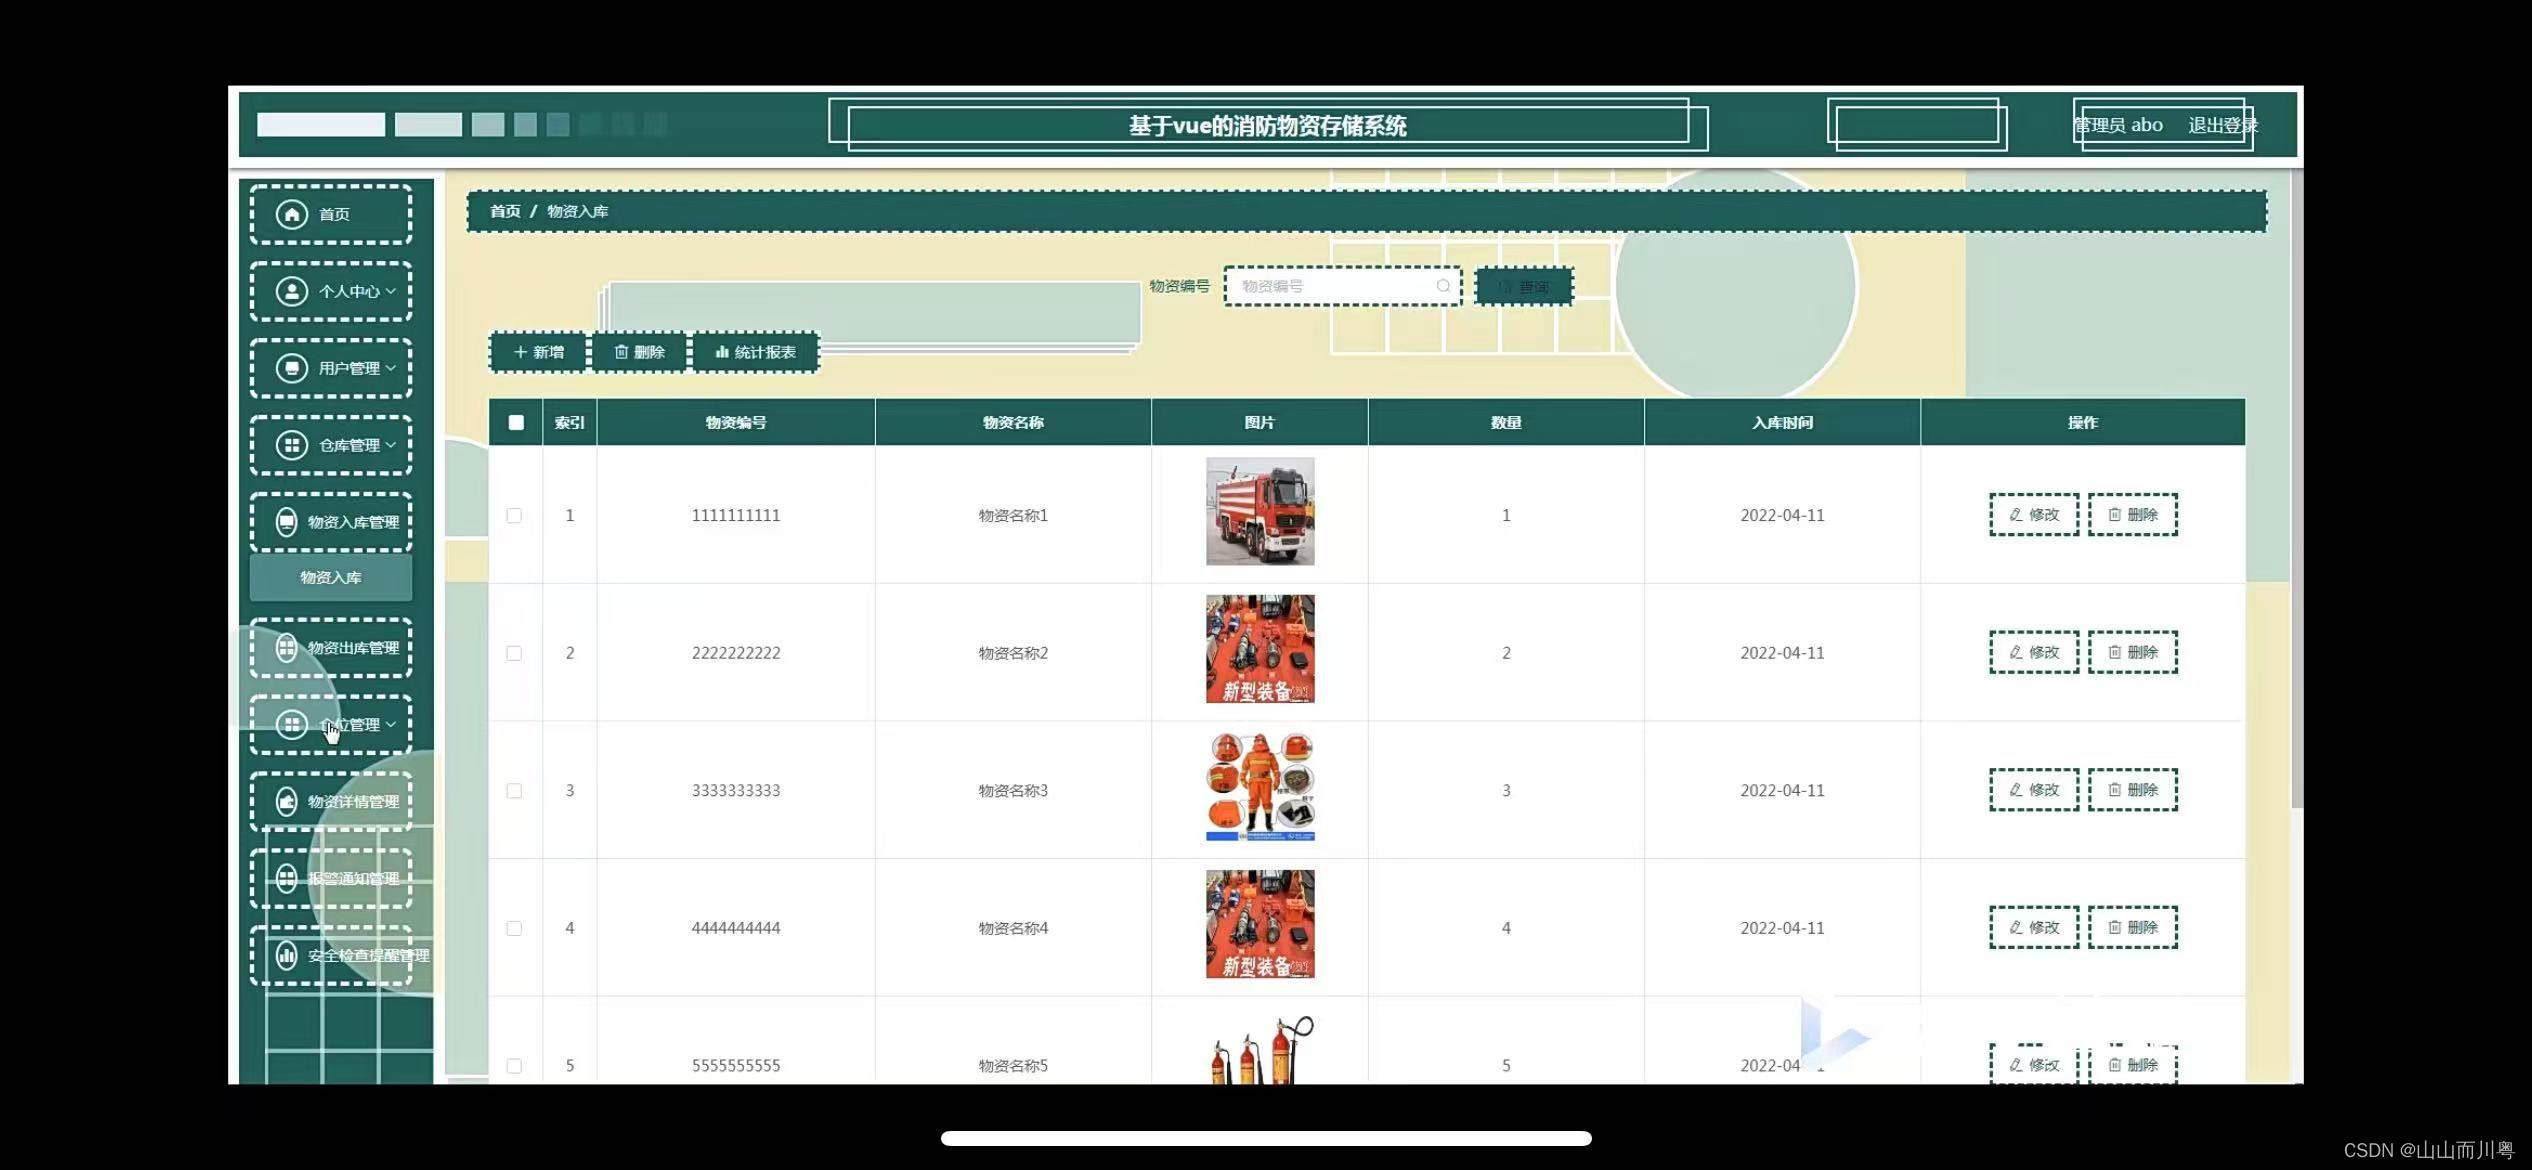
Task: Open the 物资出库管理 menu
Action: coord(352,648)
